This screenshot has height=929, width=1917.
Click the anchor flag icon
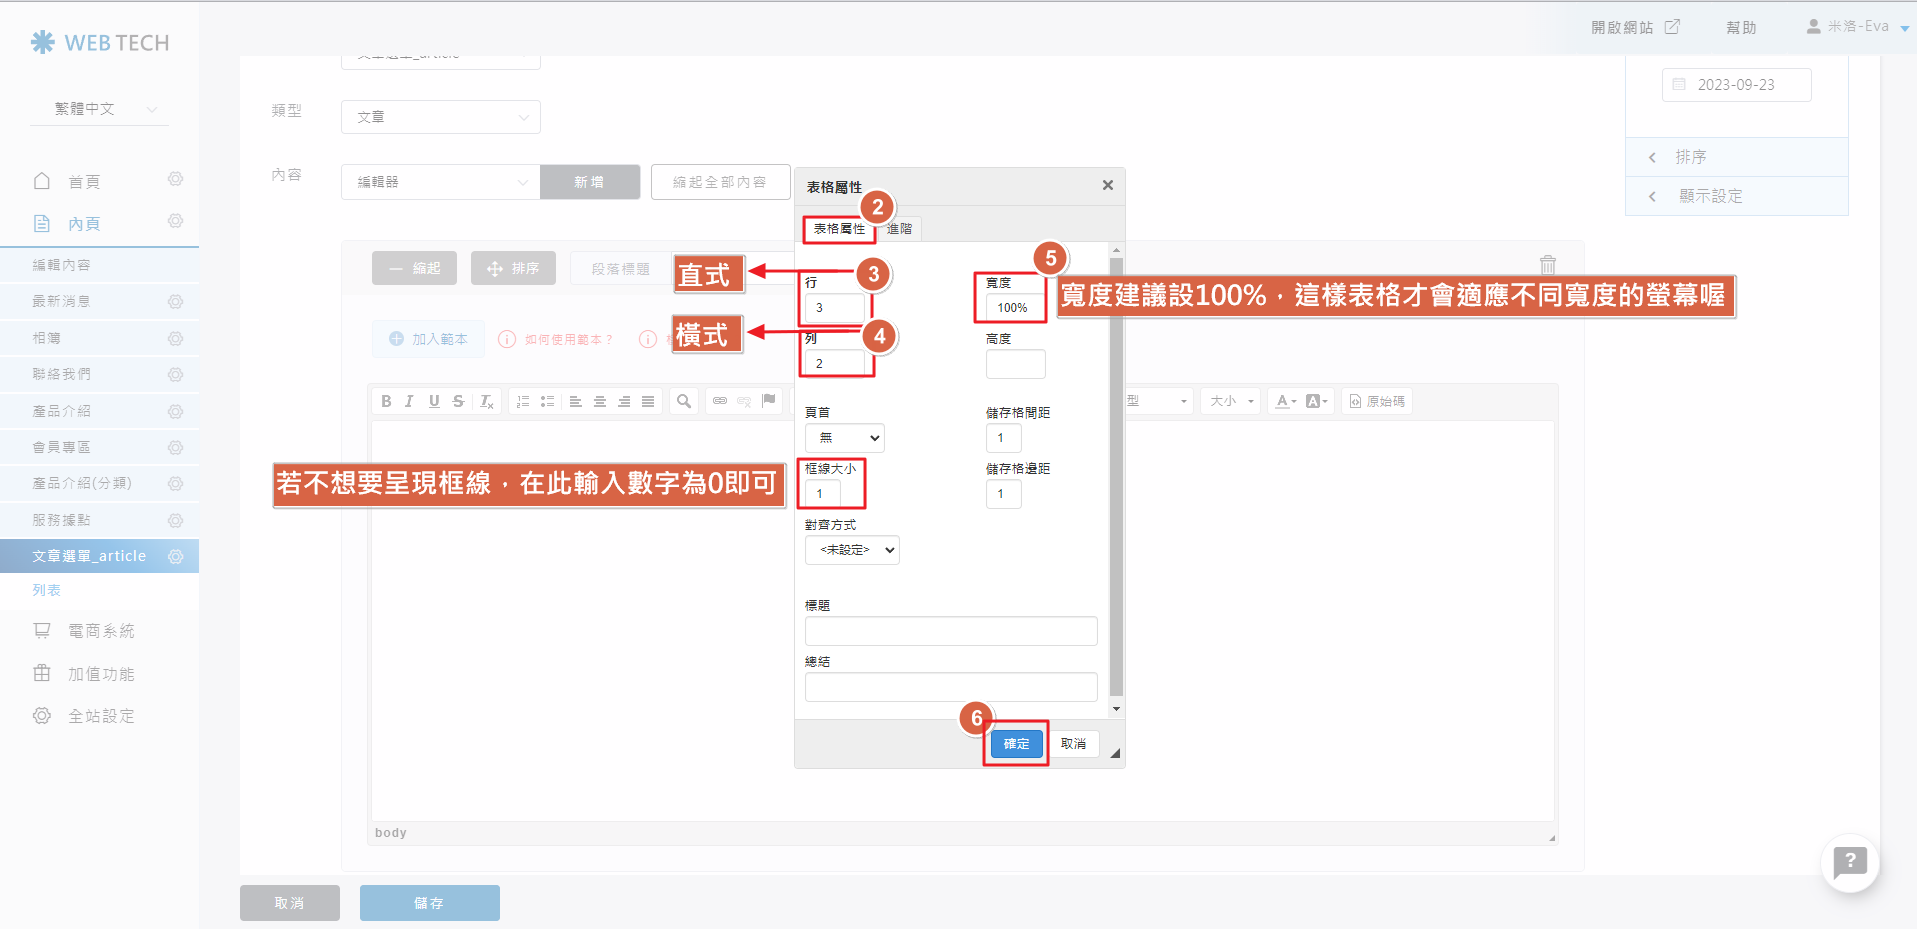pos(768,401)
